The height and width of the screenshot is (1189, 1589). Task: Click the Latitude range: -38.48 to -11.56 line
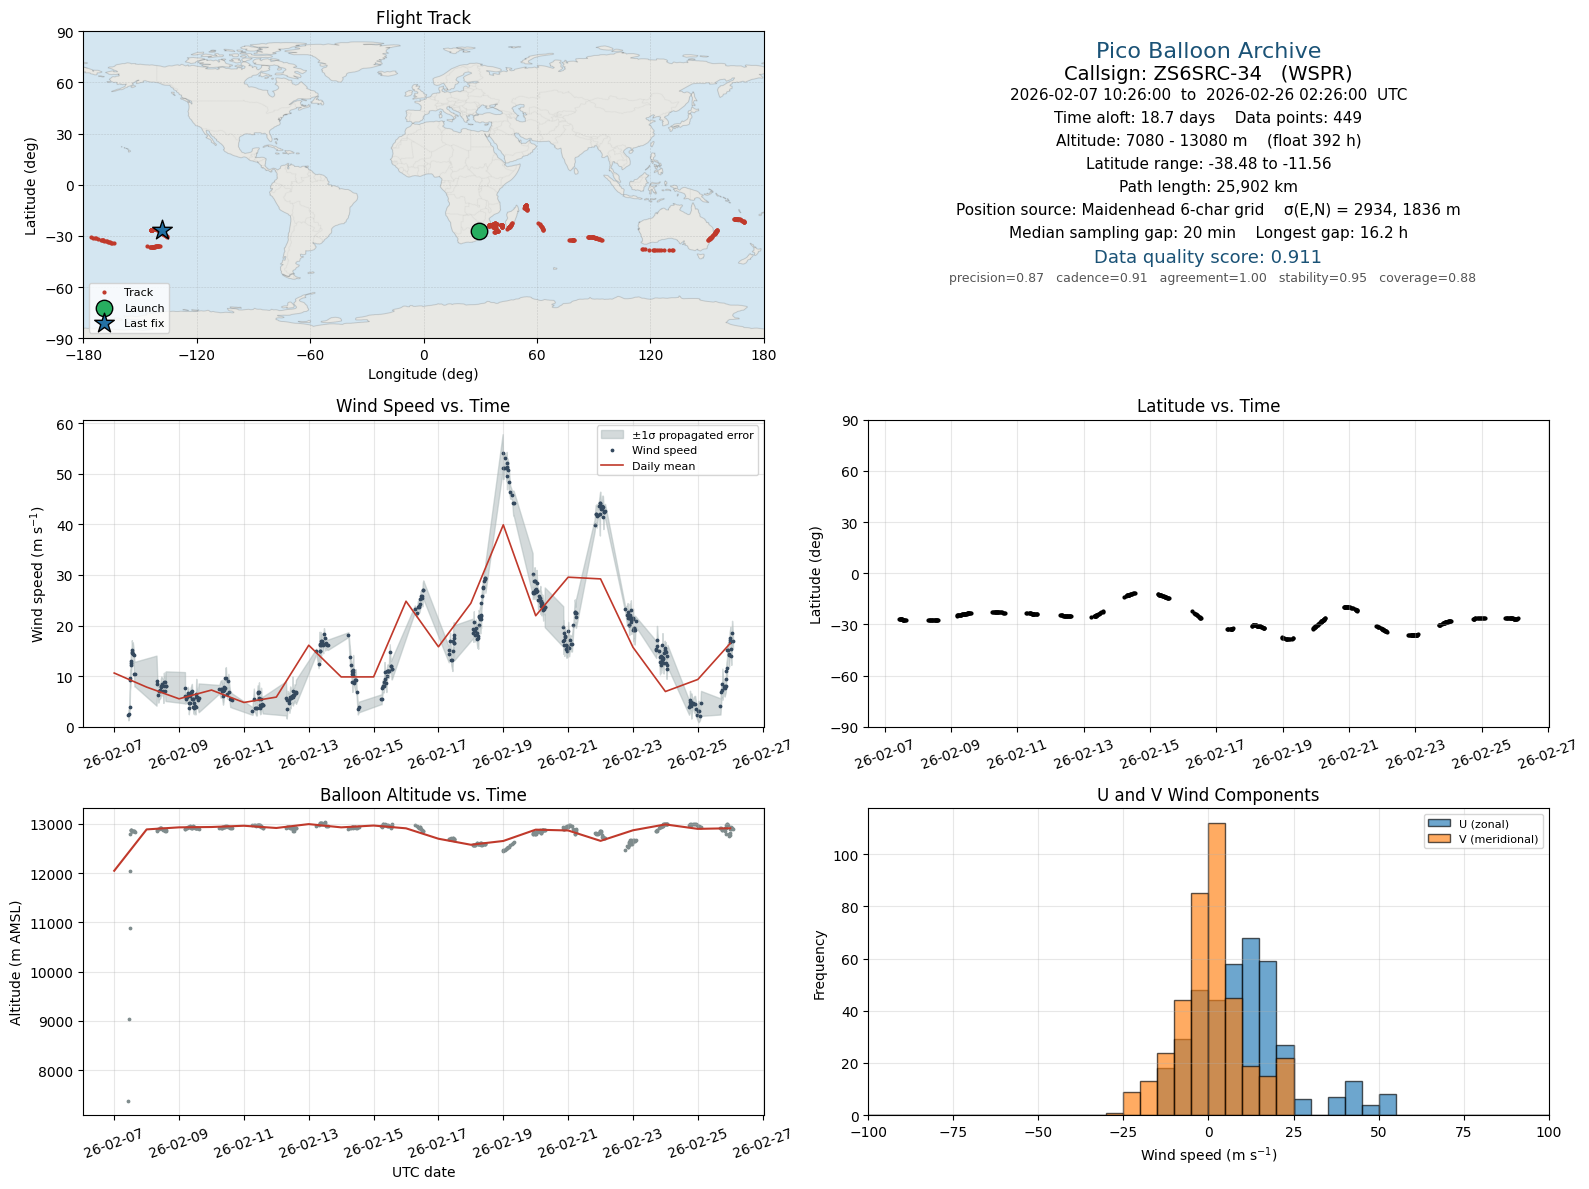pos(1208,164)
